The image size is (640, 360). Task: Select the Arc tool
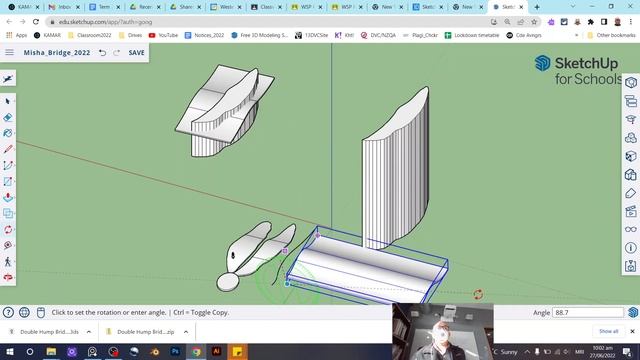click(8, 165)
